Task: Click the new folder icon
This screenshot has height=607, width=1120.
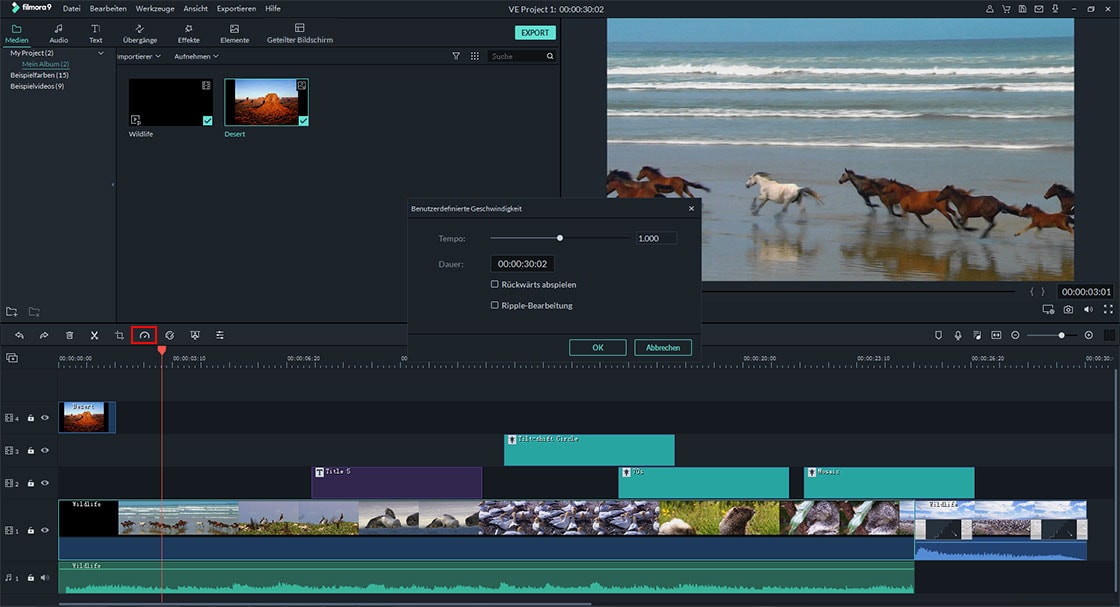Action: pyautogui.click(x=11, y=311)
